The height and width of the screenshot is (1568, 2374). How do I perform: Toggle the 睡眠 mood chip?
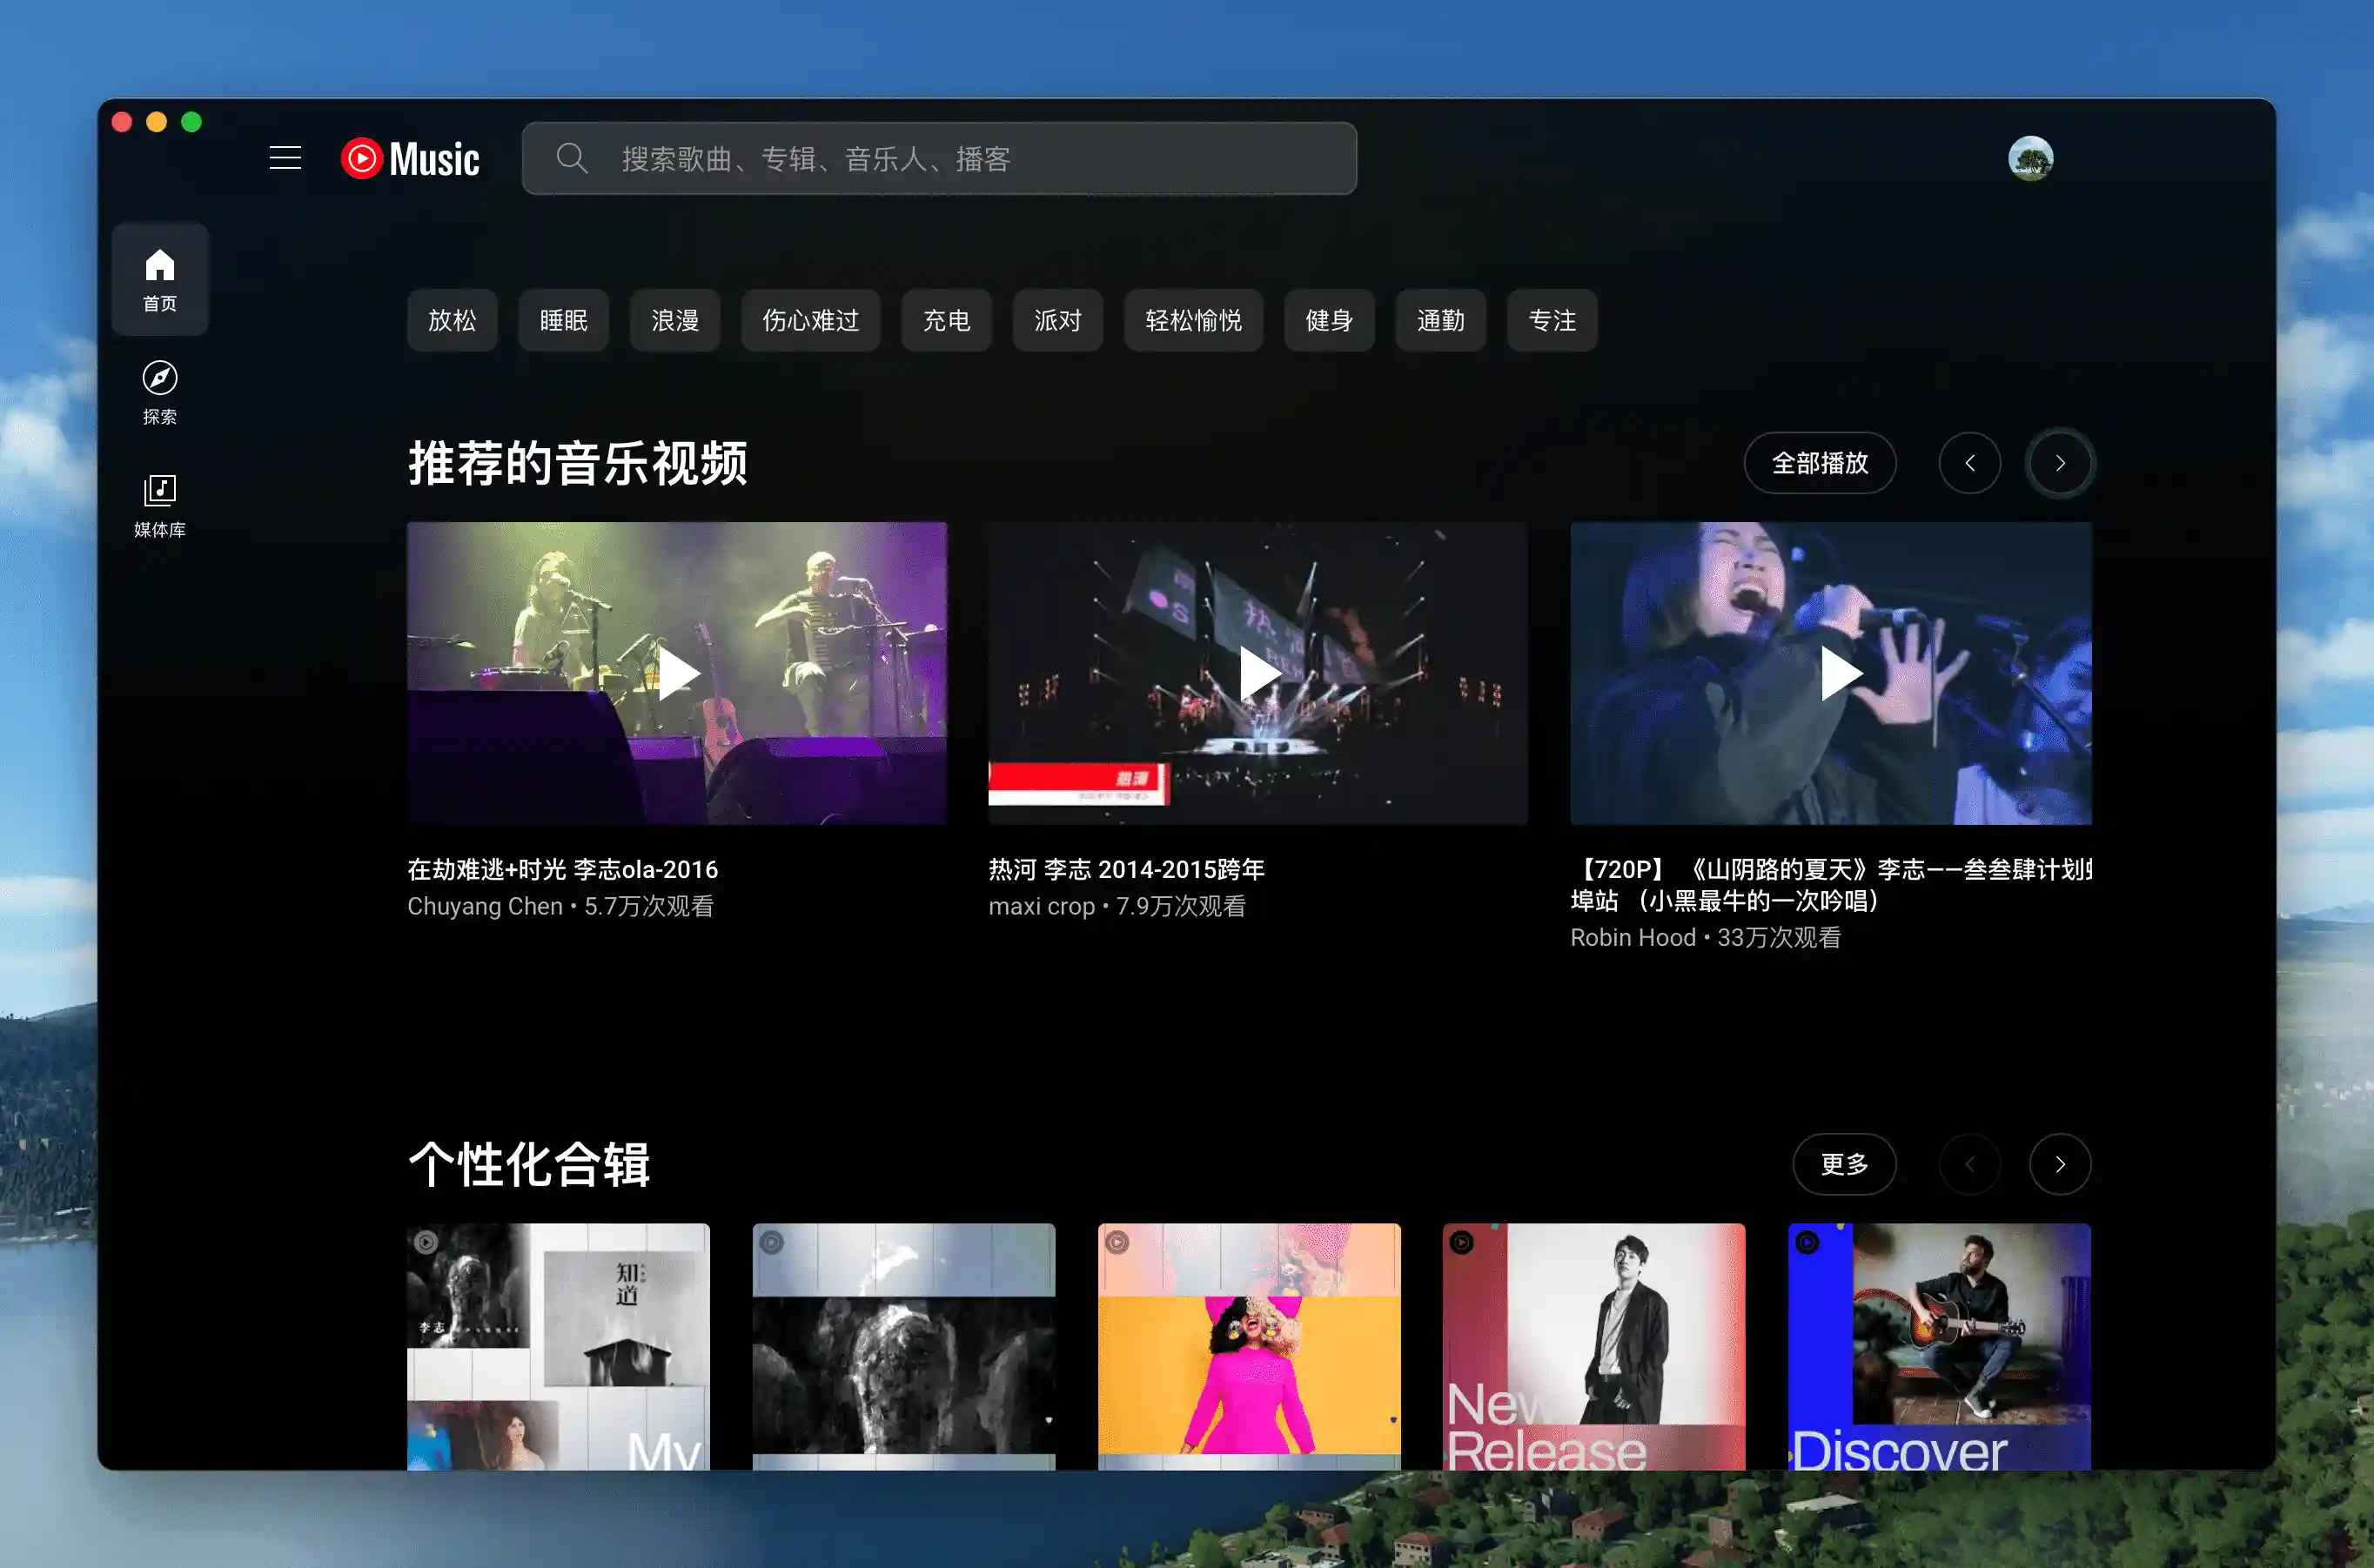(x=563, y=320)
